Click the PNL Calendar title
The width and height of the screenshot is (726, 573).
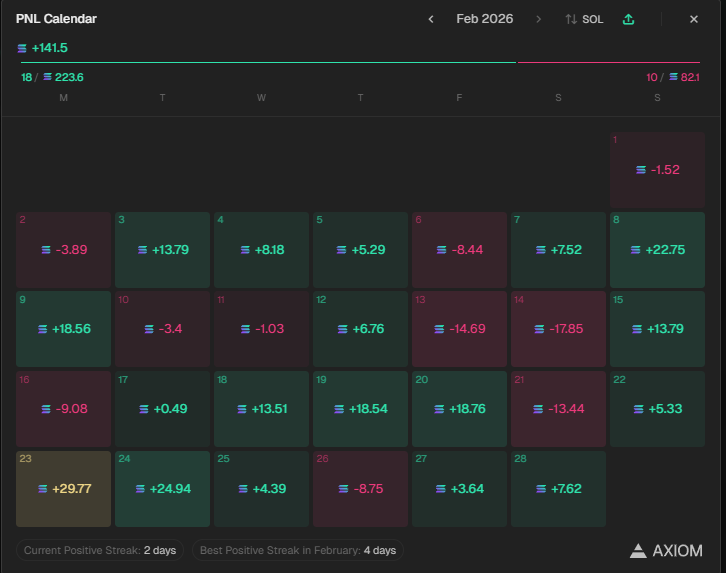[56, 19]
